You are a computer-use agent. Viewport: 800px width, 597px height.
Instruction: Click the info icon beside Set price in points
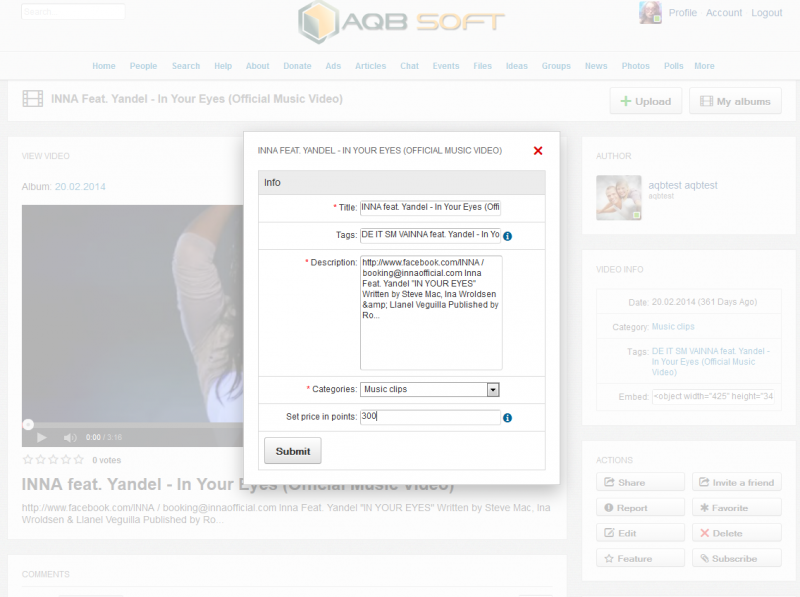pos(508,418)
